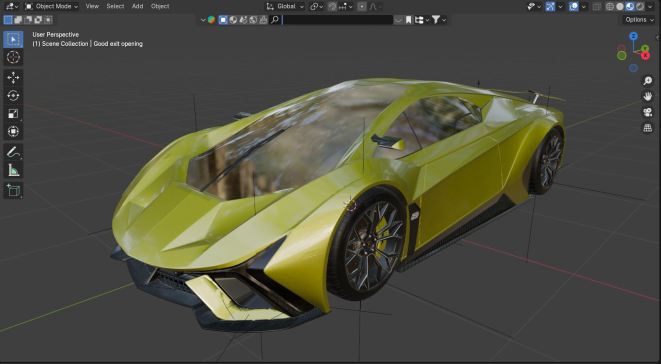Image resolution: width=661 pixels, height=364 pixels.
Task: Click the world filter icon in header
Action: pyautogui.click(x=252, y=19)
